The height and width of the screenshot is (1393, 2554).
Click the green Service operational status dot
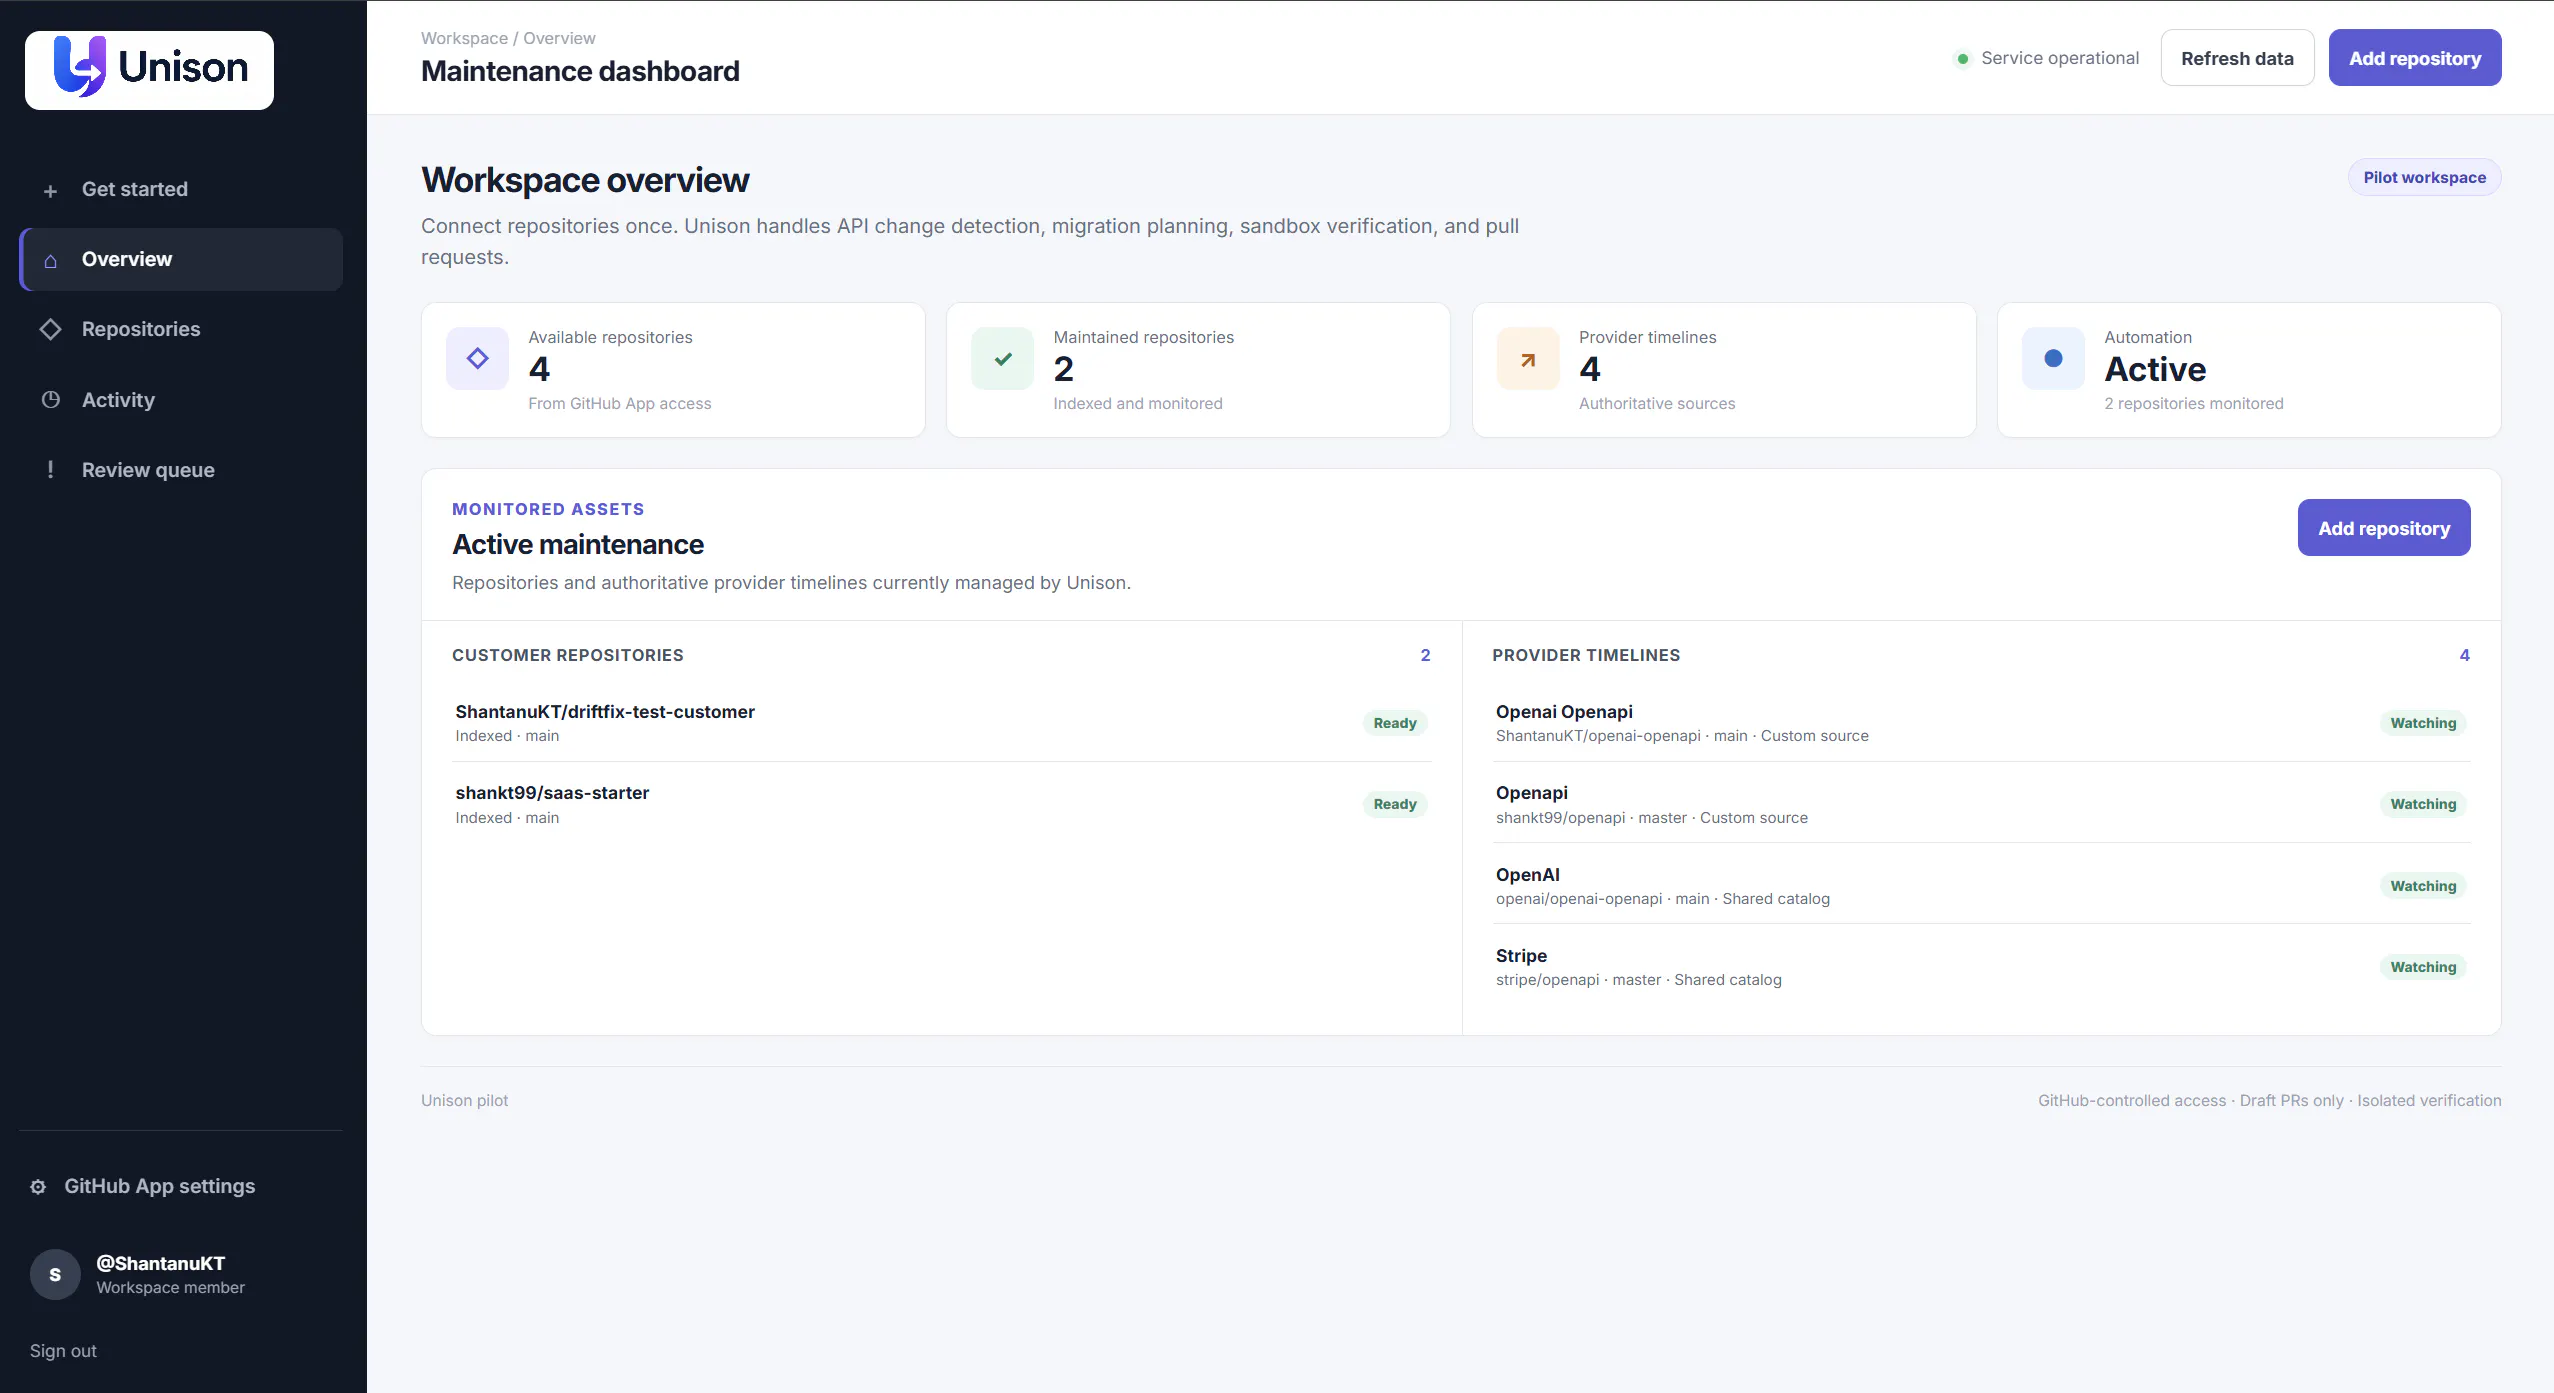point(1962,59)
